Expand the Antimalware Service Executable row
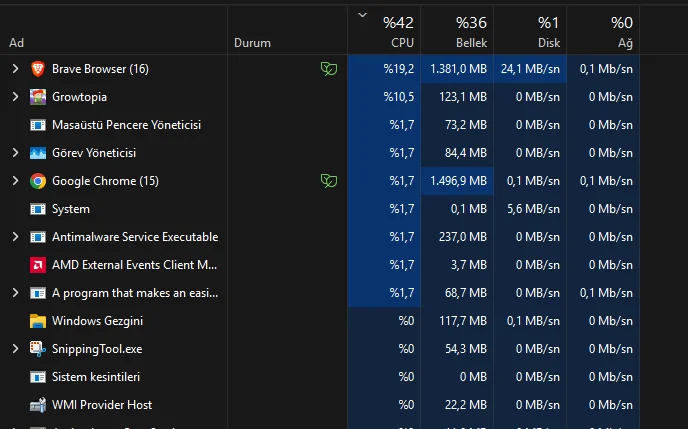The height and width of the screenshot is (429, 688). 15,237
